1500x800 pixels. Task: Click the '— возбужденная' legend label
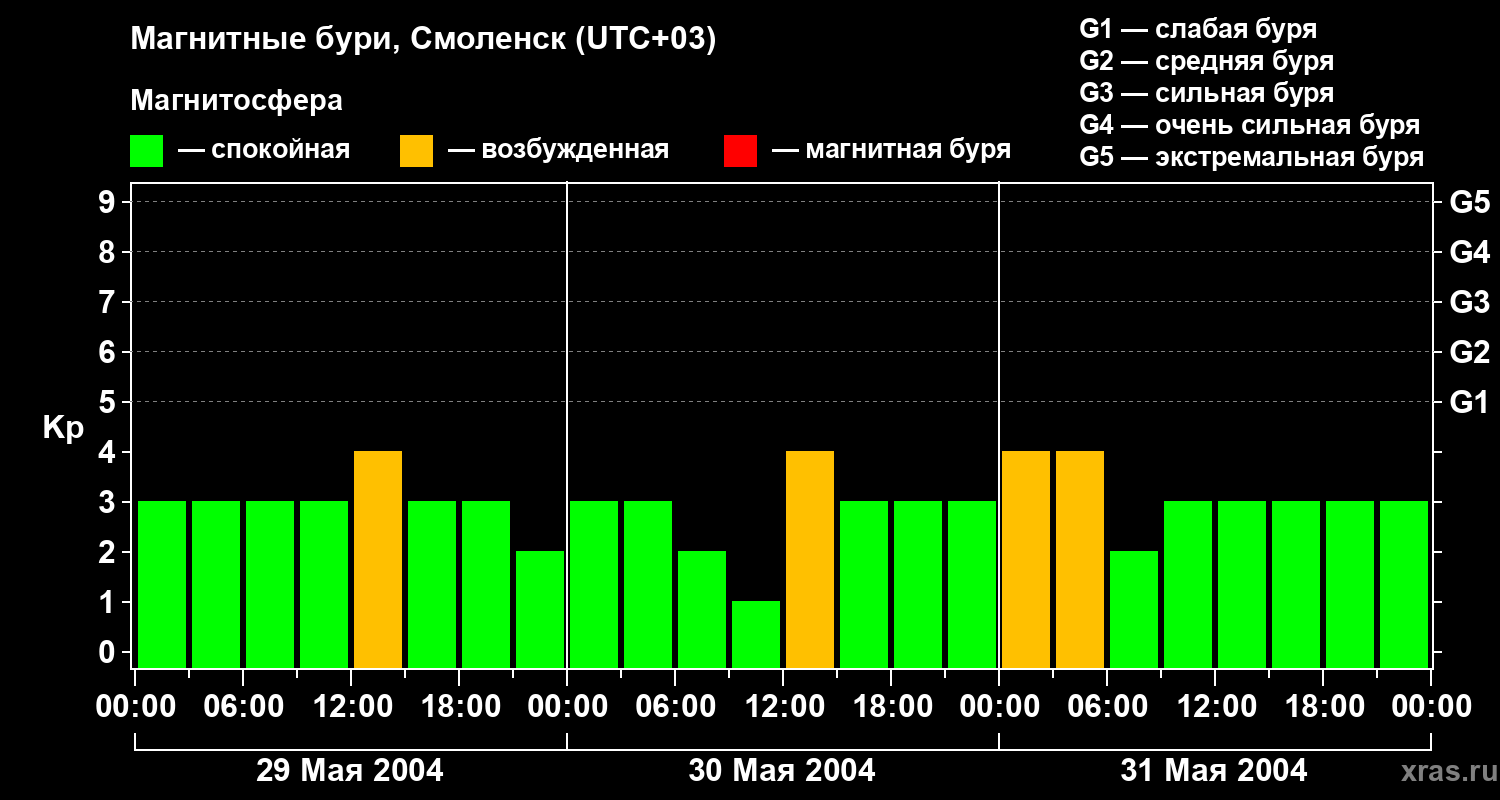pyautogui.click(x=558, y=151)
